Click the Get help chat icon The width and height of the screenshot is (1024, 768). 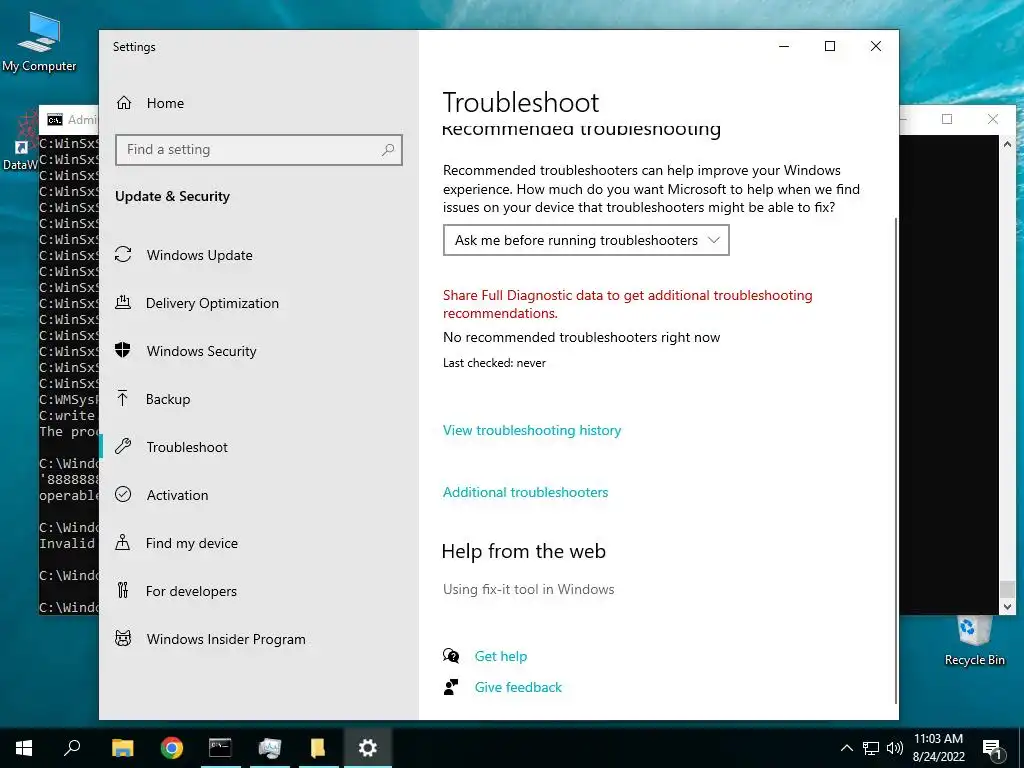[451, 656]
